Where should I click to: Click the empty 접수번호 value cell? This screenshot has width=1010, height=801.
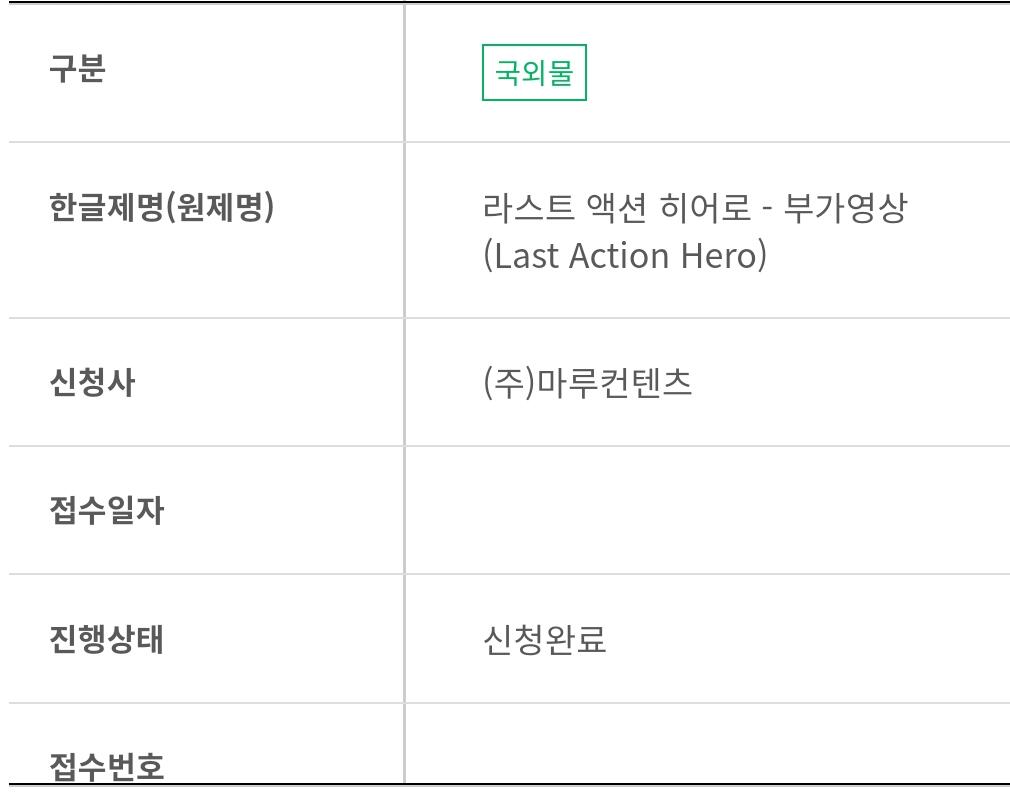(707, 744)
